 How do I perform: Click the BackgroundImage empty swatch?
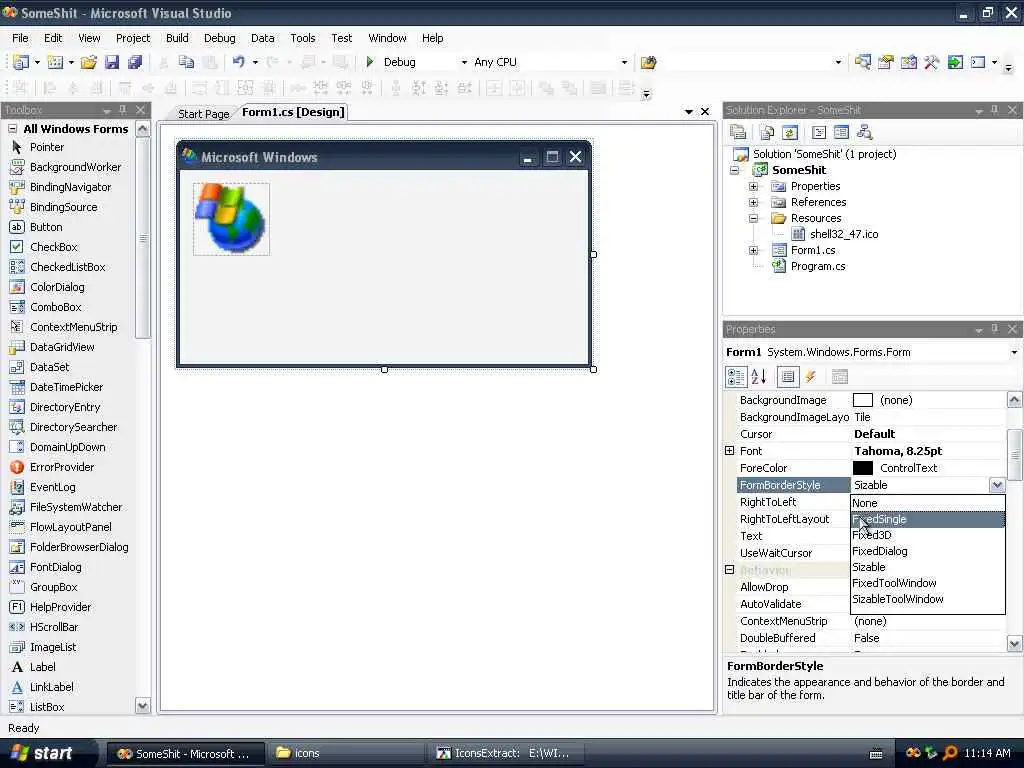863,400
